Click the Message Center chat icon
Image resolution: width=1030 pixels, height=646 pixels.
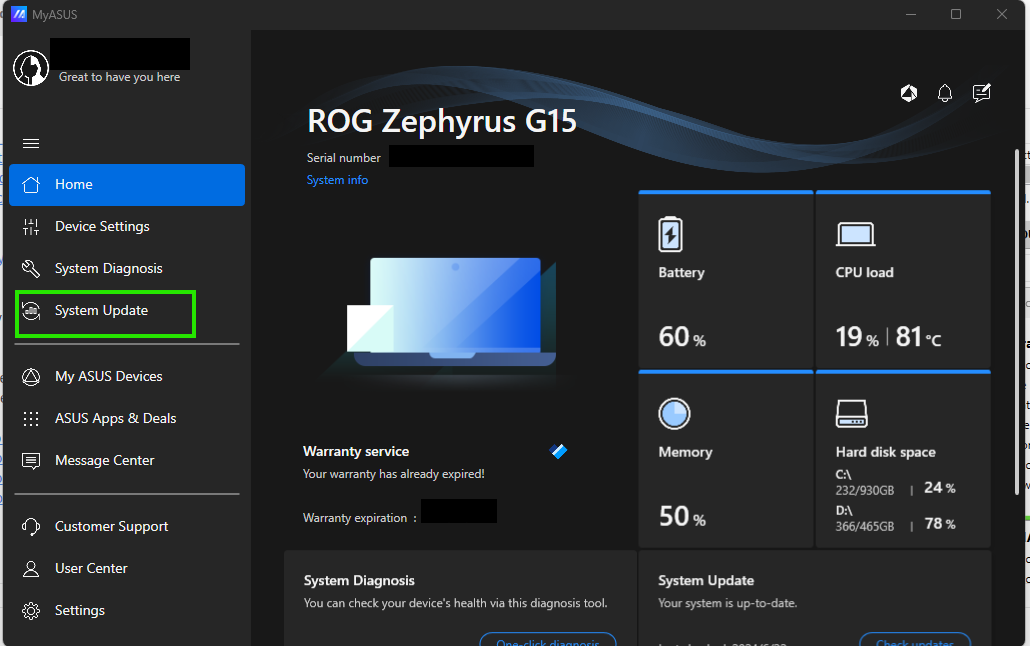click(x=31, y=461)
